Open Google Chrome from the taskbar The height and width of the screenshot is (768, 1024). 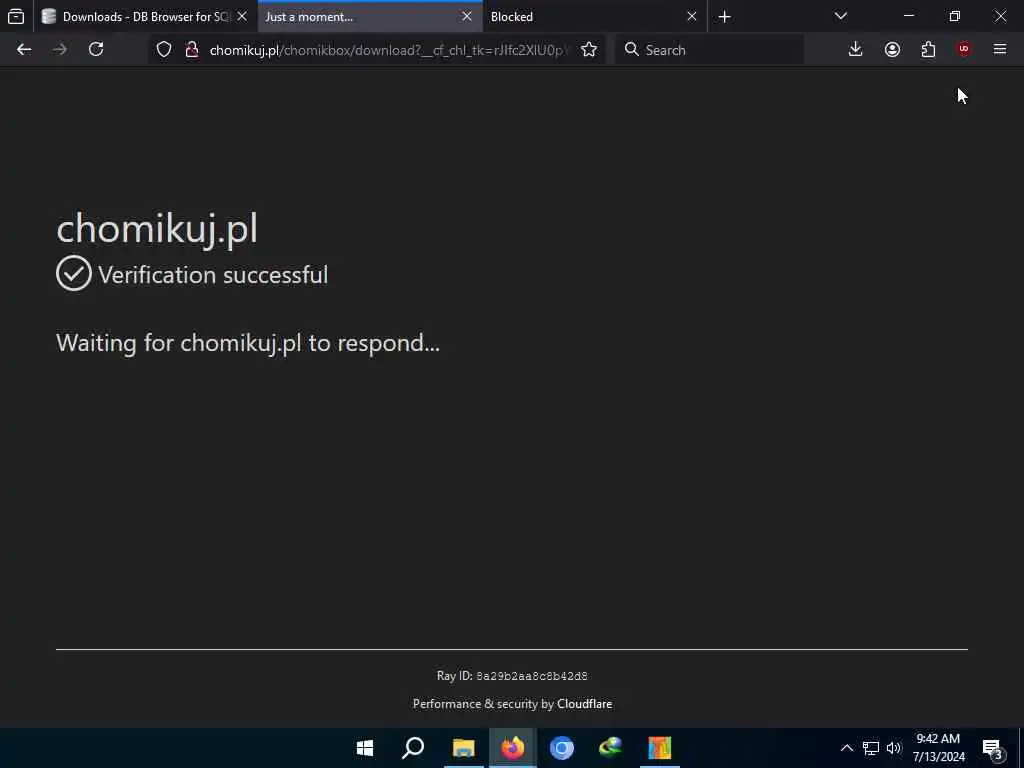[562, 748]
